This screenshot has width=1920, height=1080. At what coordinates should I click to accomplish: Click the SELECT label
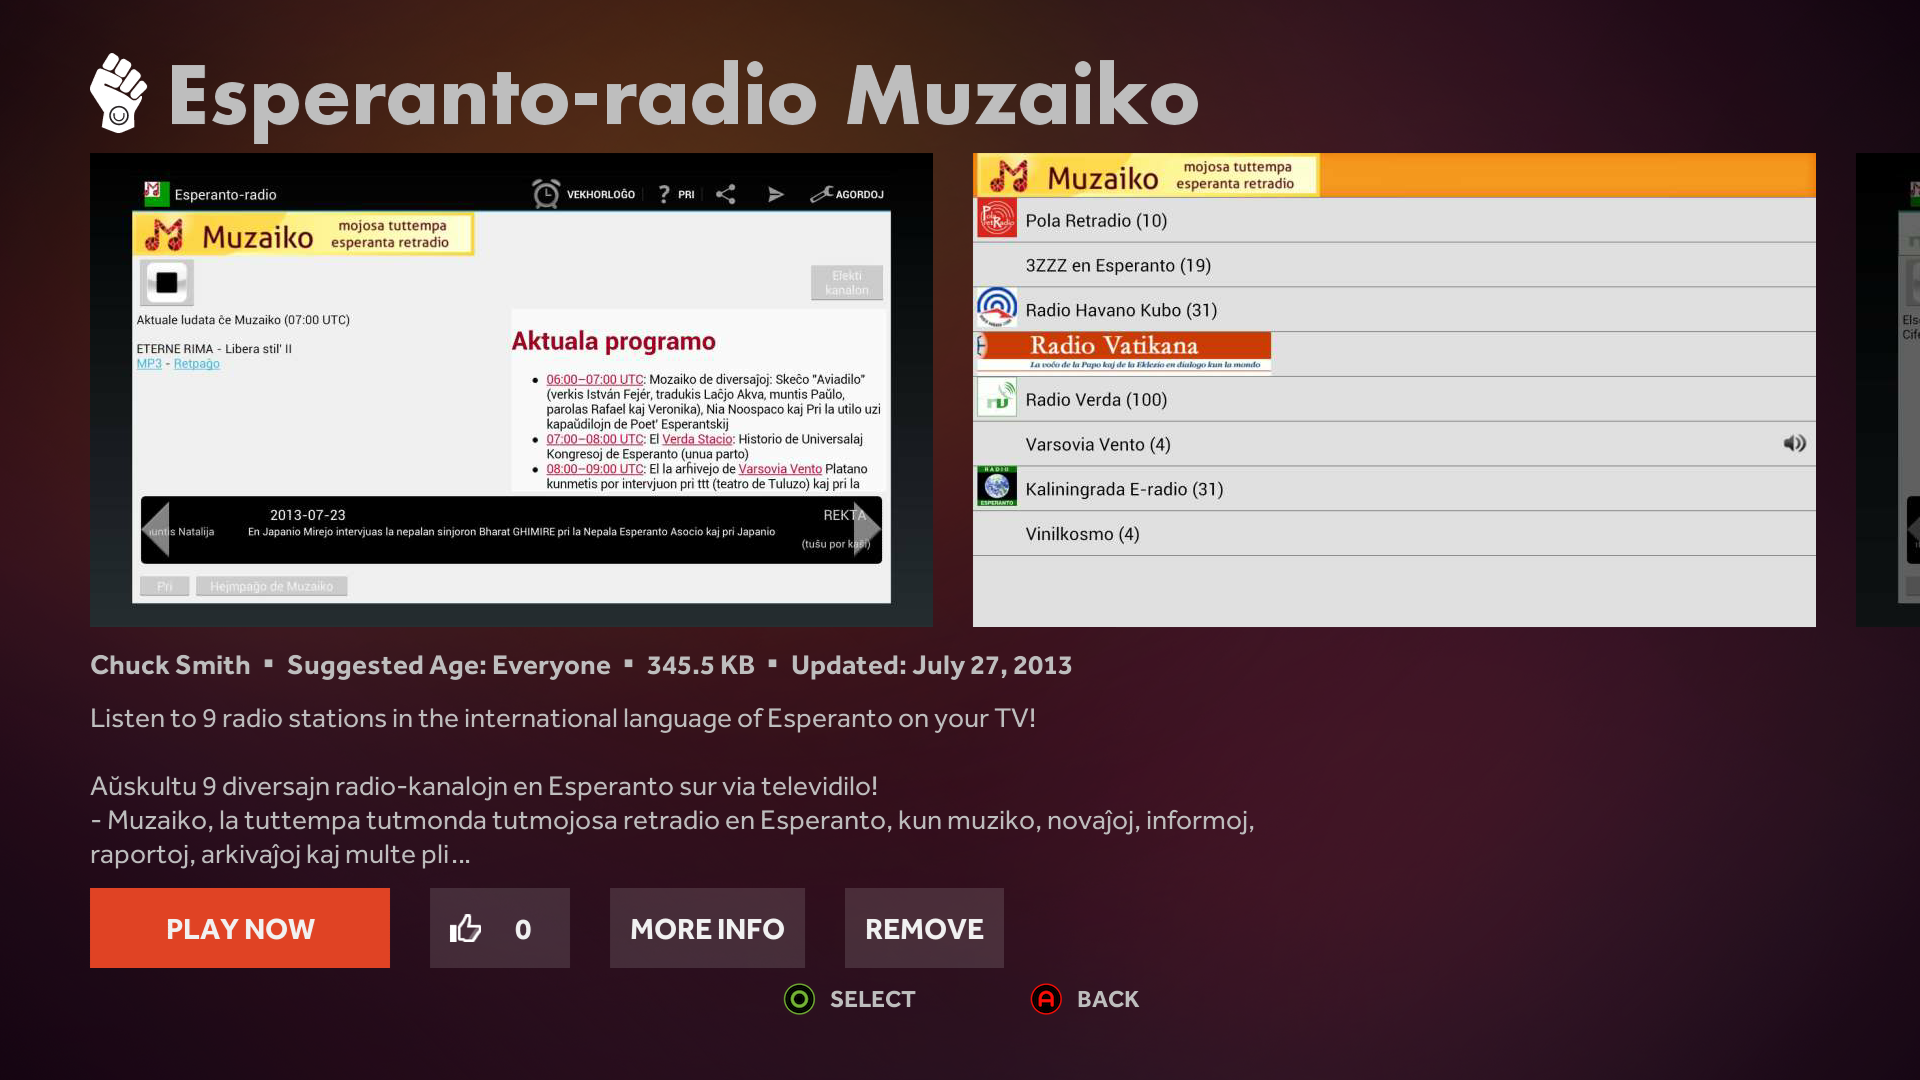(x=872, y=999)
